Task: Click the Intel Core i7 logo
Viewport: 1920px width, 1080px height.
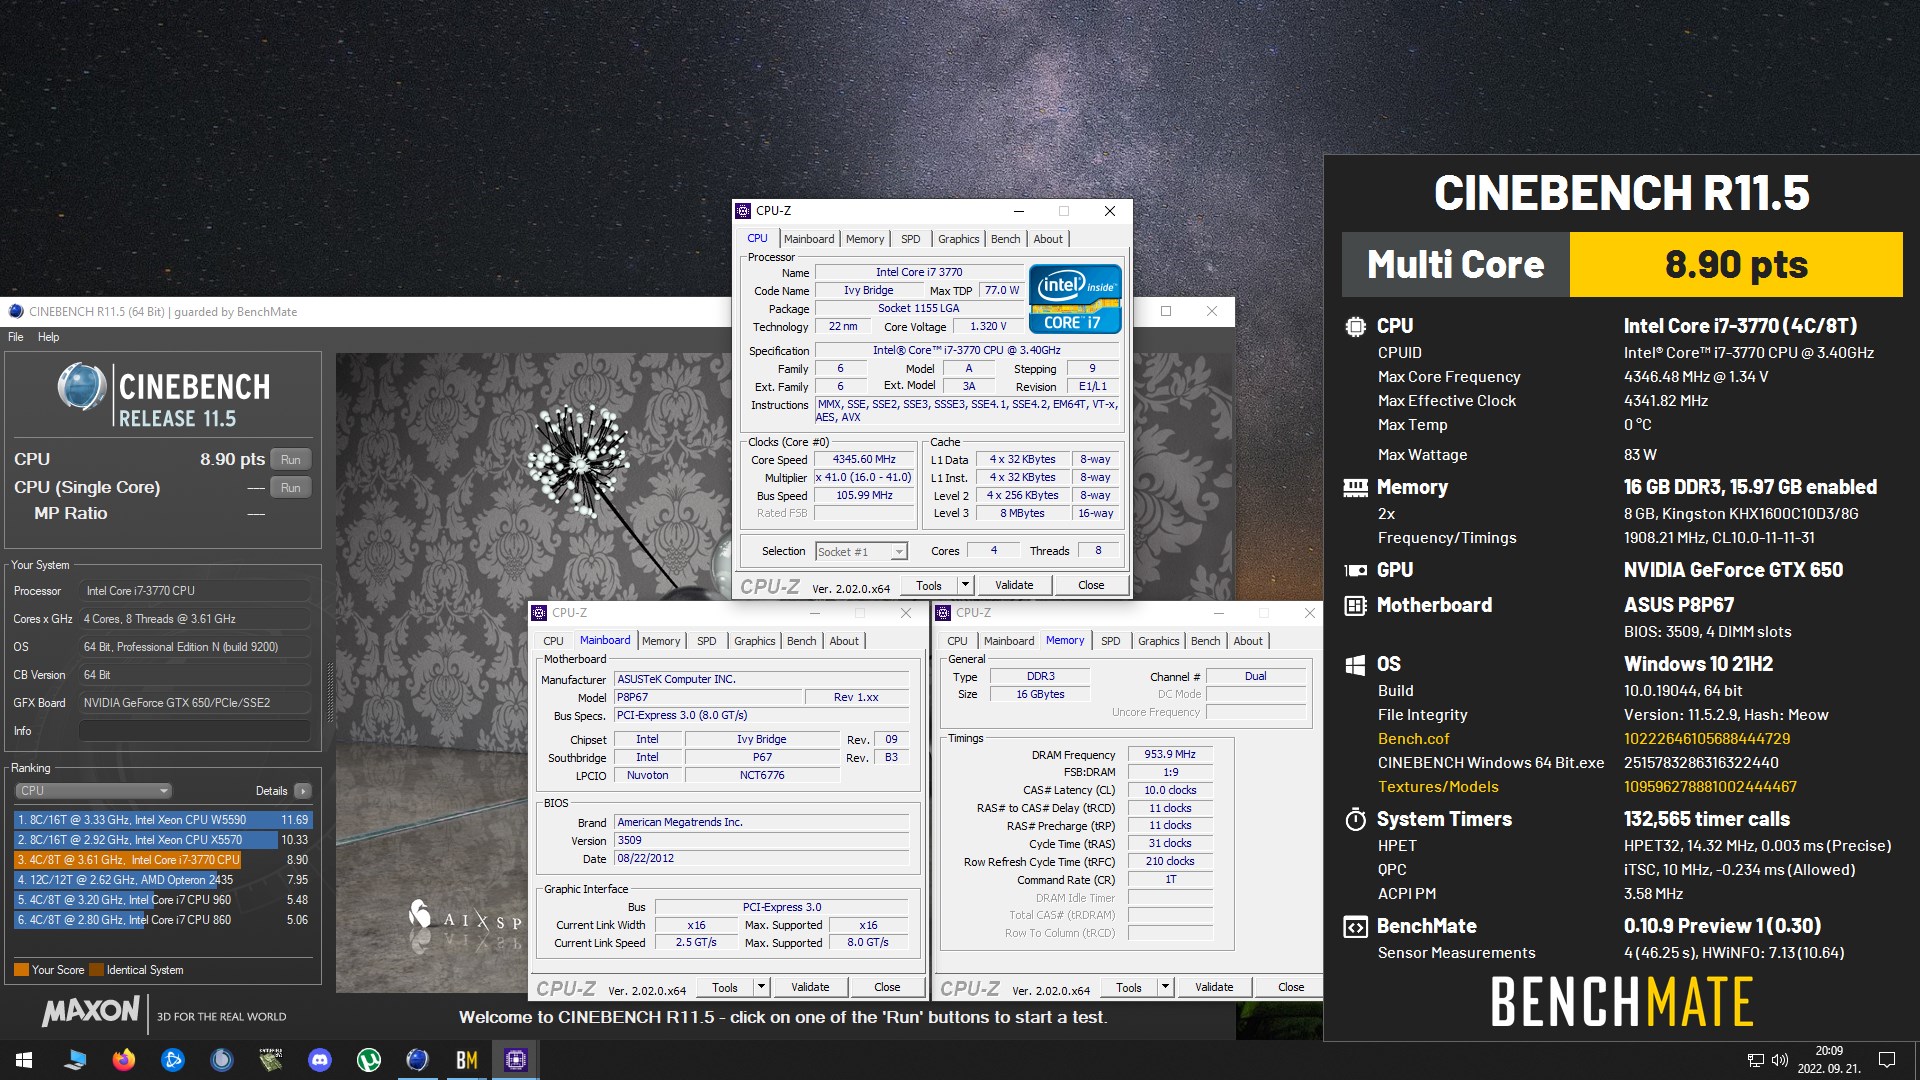Action: coord(1074,298)
